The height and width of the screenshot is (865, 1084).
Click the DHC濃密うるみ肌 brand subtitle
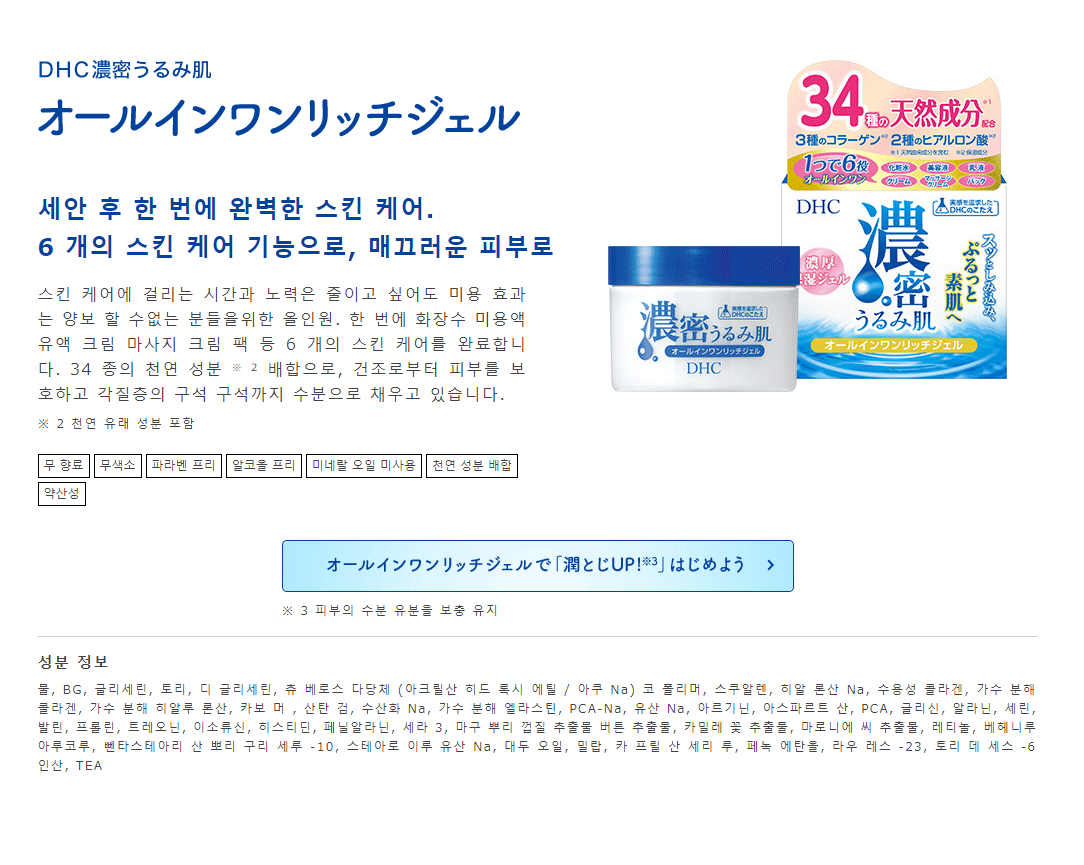tap(125, 70)
